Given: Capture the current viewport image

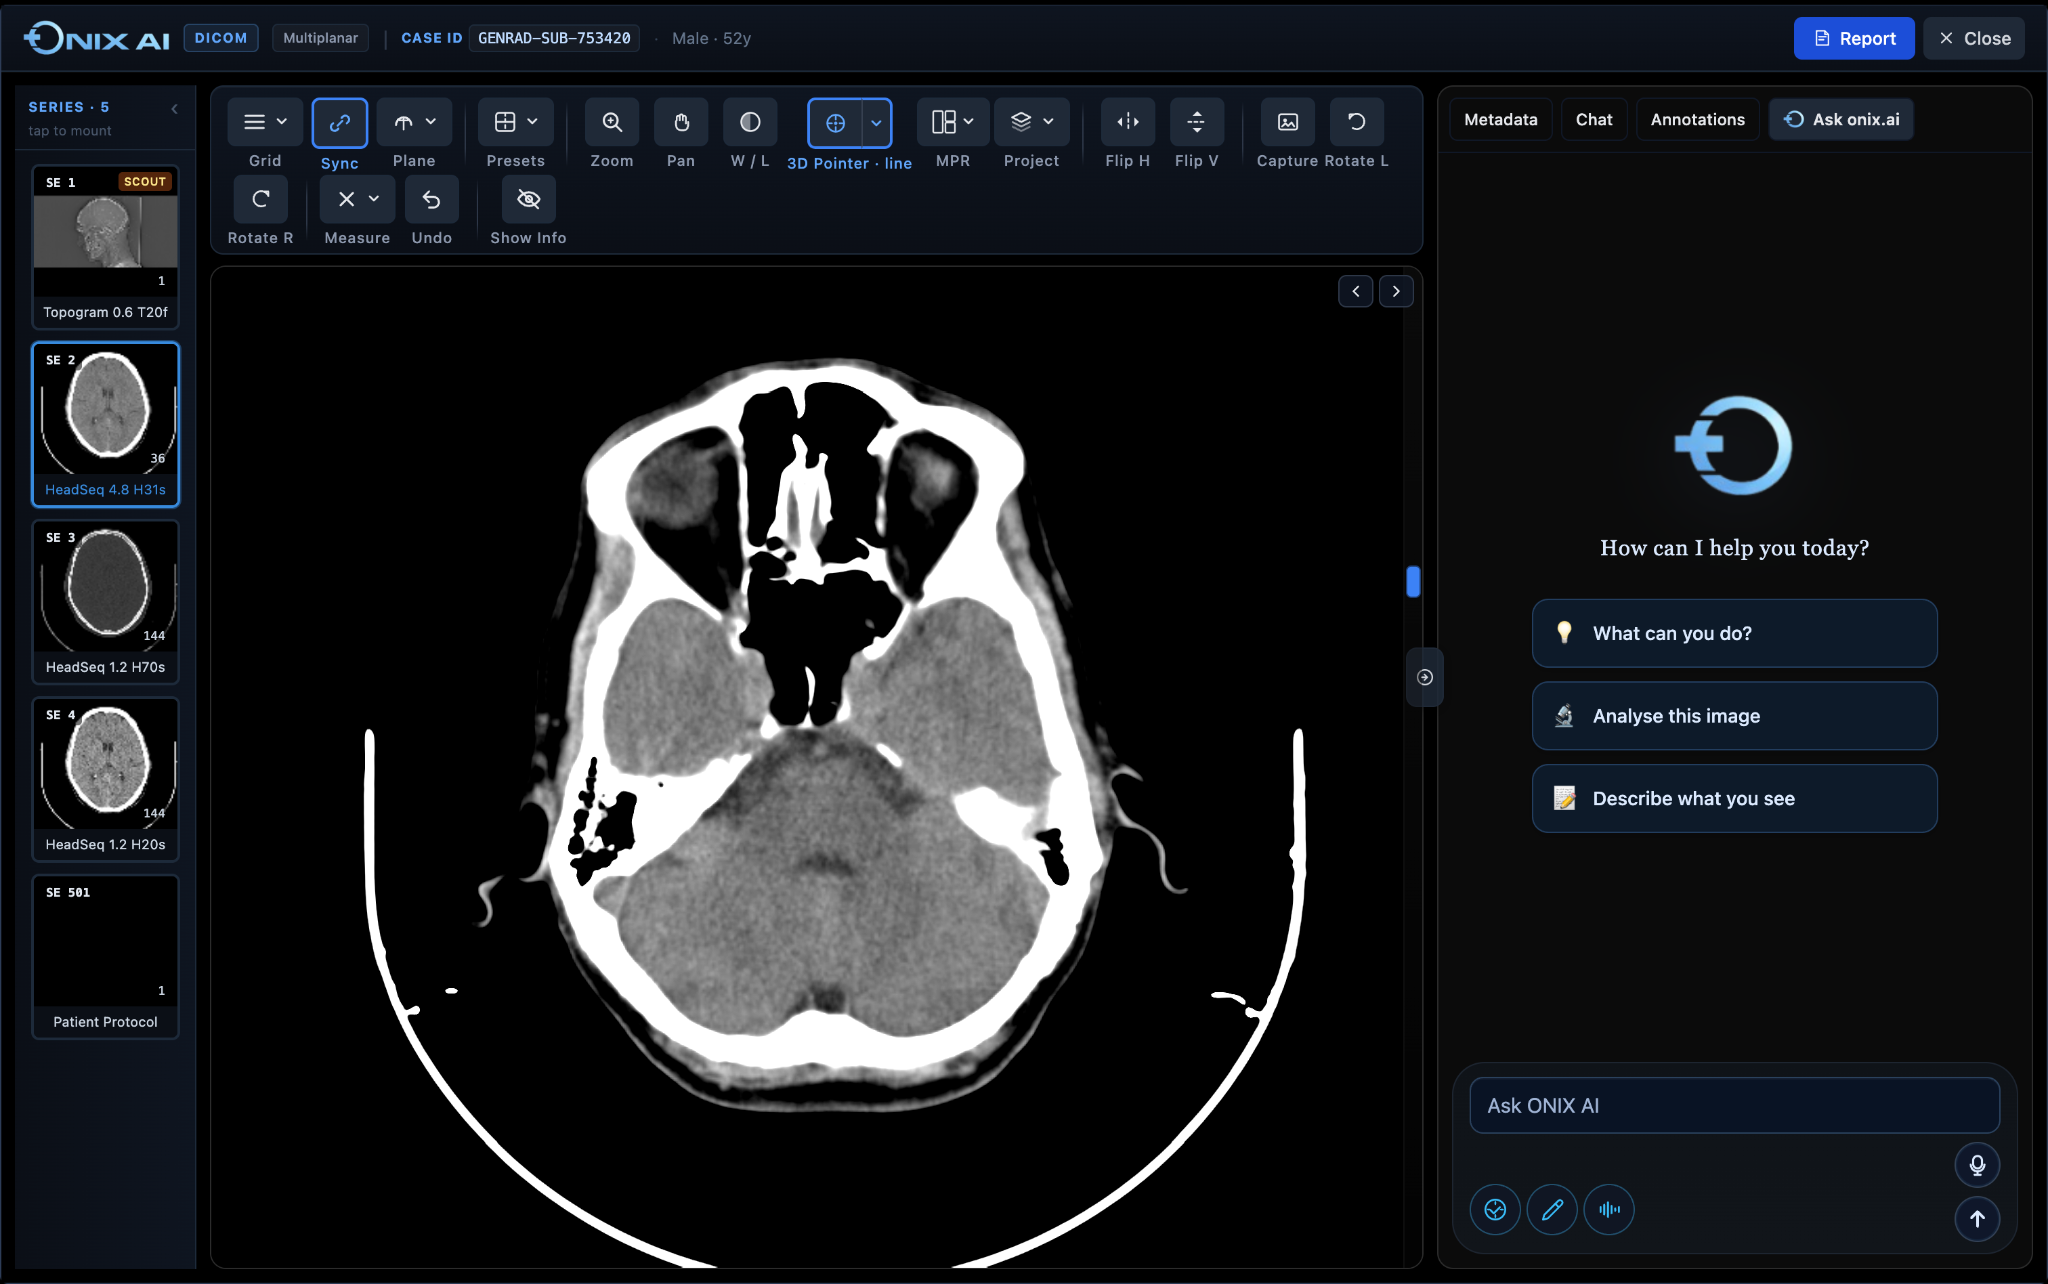Looking at the screenshot, I should 1288,122.
